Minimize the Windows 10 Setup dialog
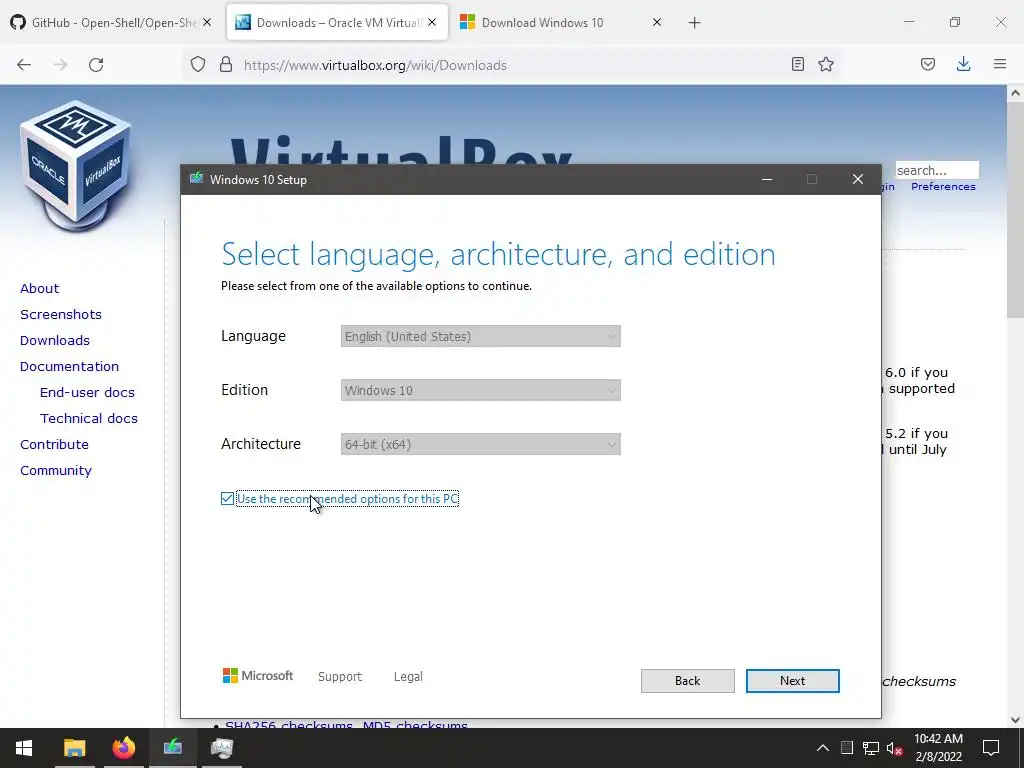The width and height of the screenshot is (1024, 768). point(767,180)
